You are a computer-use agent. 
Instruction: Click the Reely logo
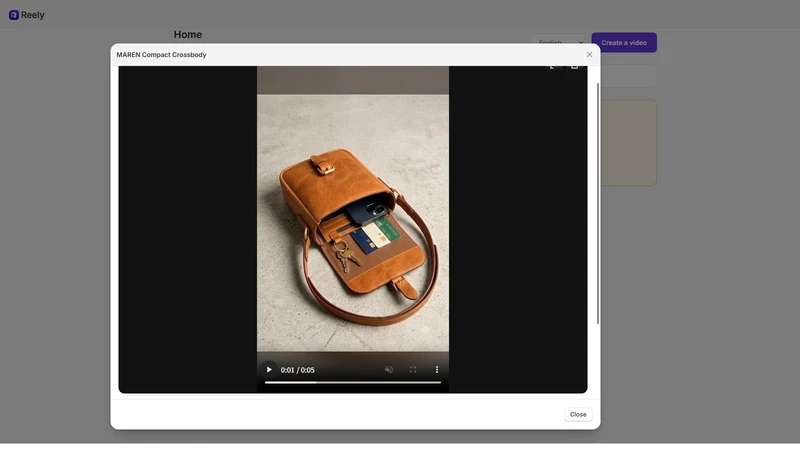tap(27, 15)
